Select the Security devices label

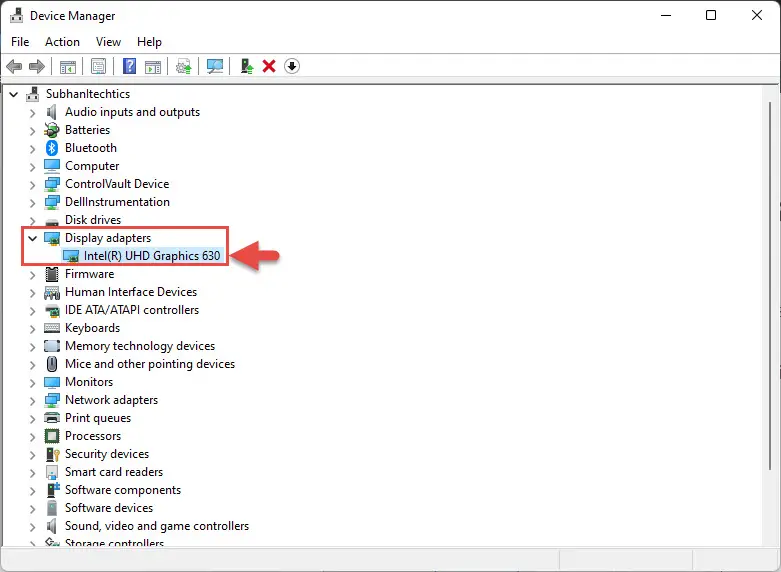pyautogui.click(x=107, y=454)
